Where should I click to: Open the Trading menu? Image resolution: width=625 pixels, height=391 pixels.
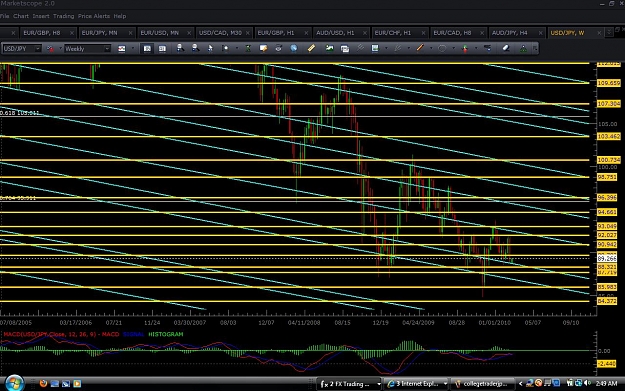tap(63, 16)
